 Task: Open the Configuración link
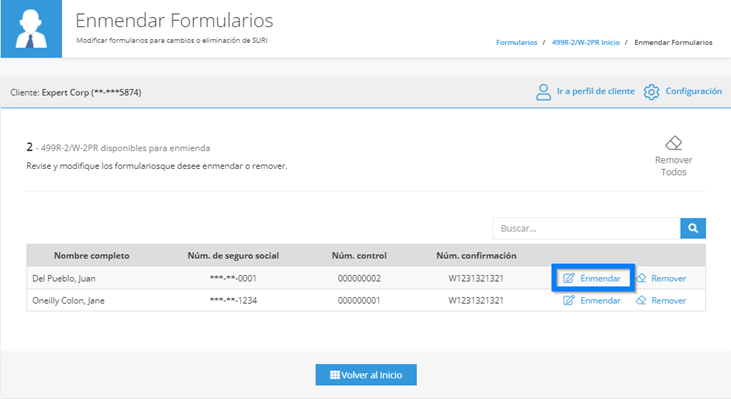[693, 91]
